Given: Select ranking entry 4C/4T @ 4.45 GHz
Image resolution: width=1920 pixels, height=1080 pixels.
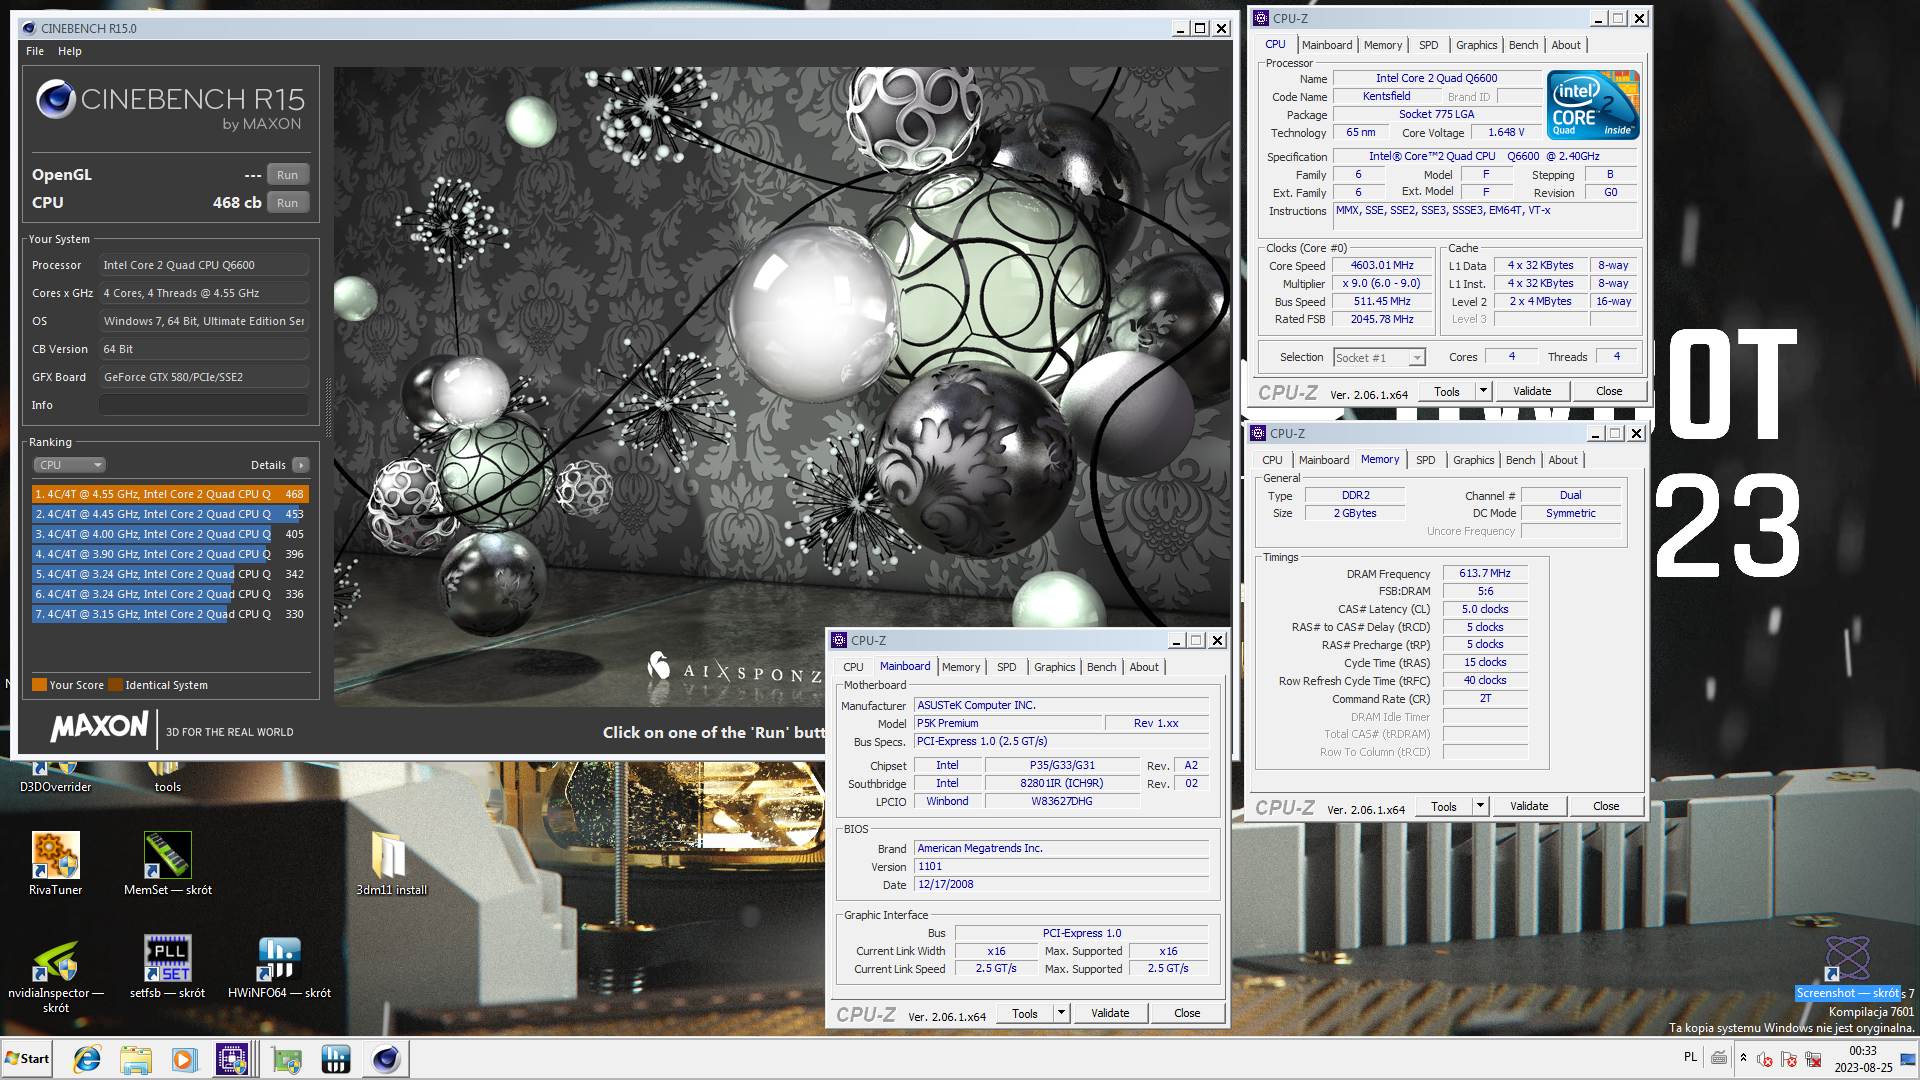Looking at the screenshot, I should (x=170, y=514).
